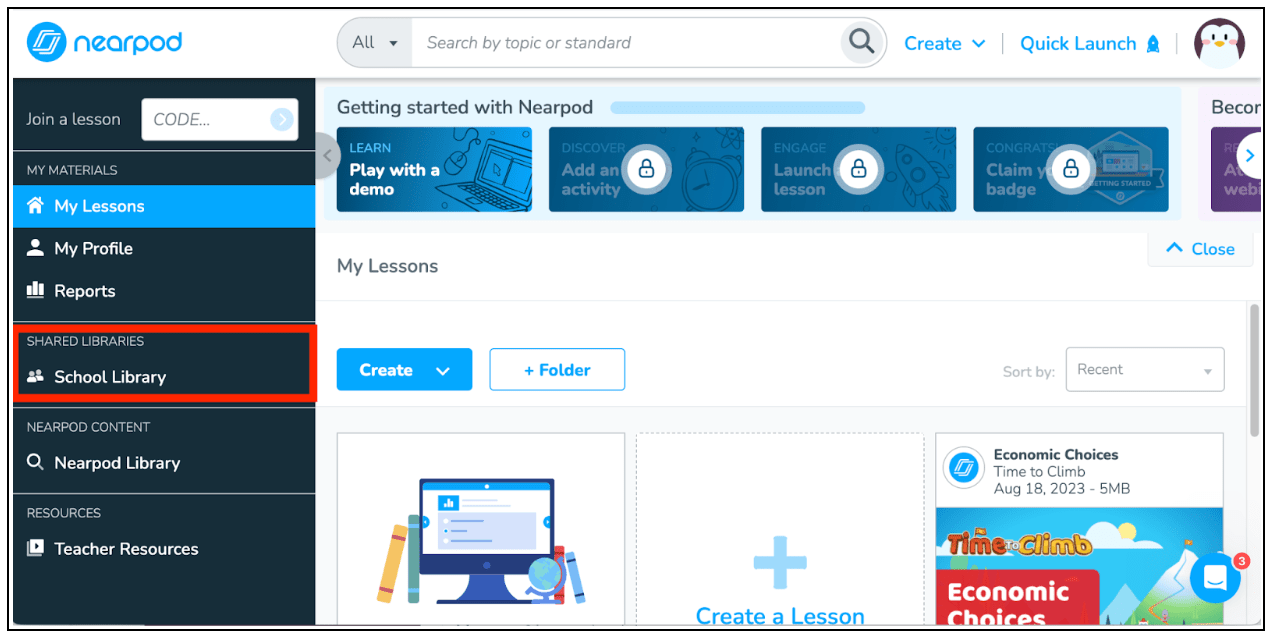This screenshot has height=636, width=1276.
Task: Click the magnifying glass search icon
Action: [861, 42]
